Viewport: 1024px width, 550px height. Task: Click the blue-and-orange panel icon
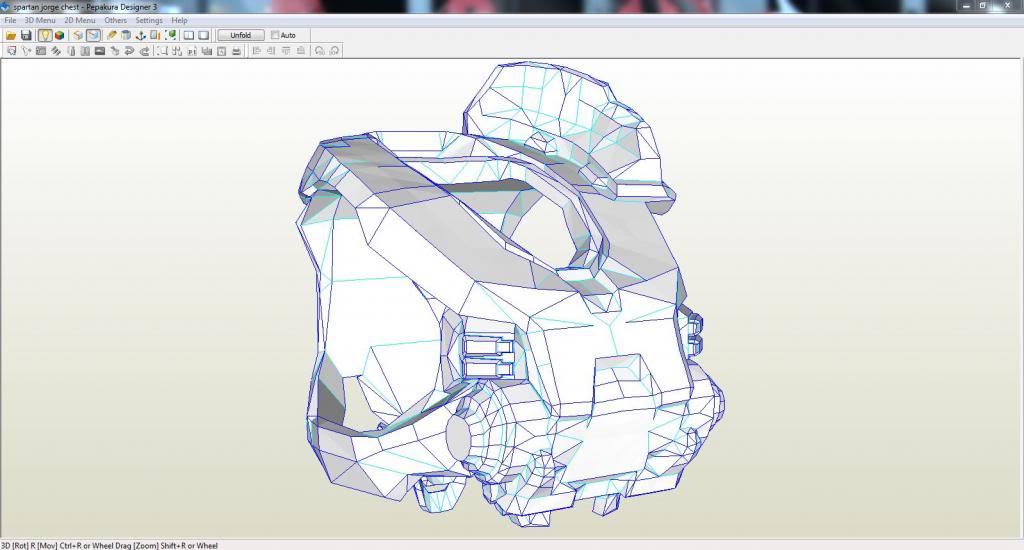pyautogui.click(x=155, y=35)
